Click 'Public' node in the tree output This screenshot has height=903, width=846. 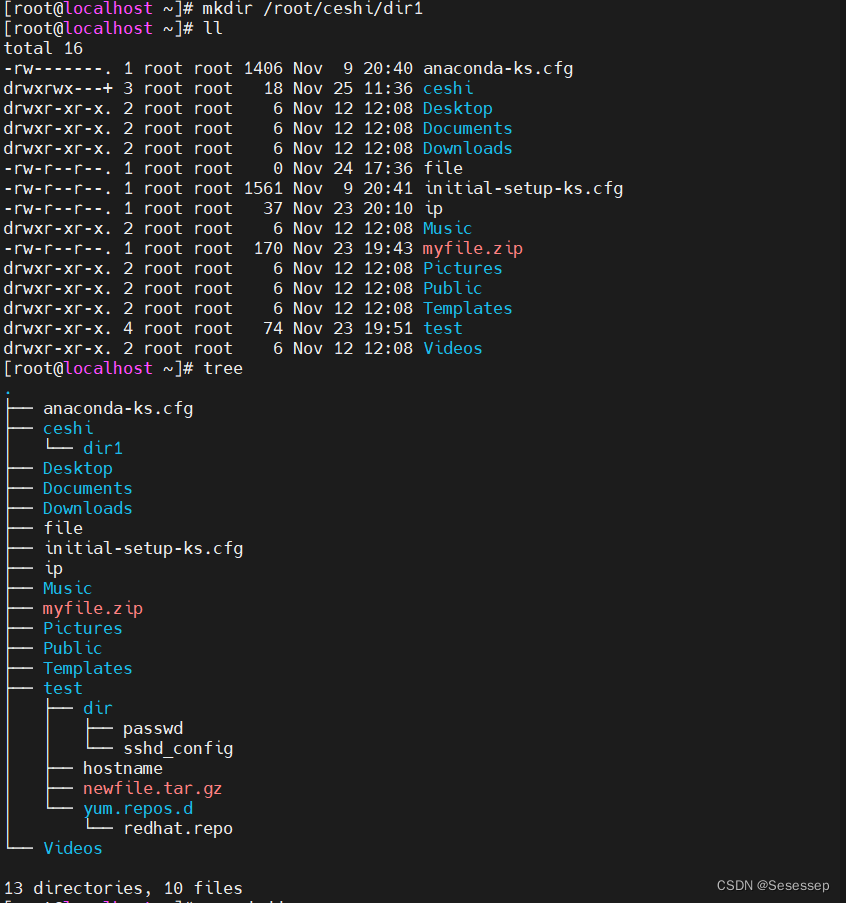pos(73,648)
